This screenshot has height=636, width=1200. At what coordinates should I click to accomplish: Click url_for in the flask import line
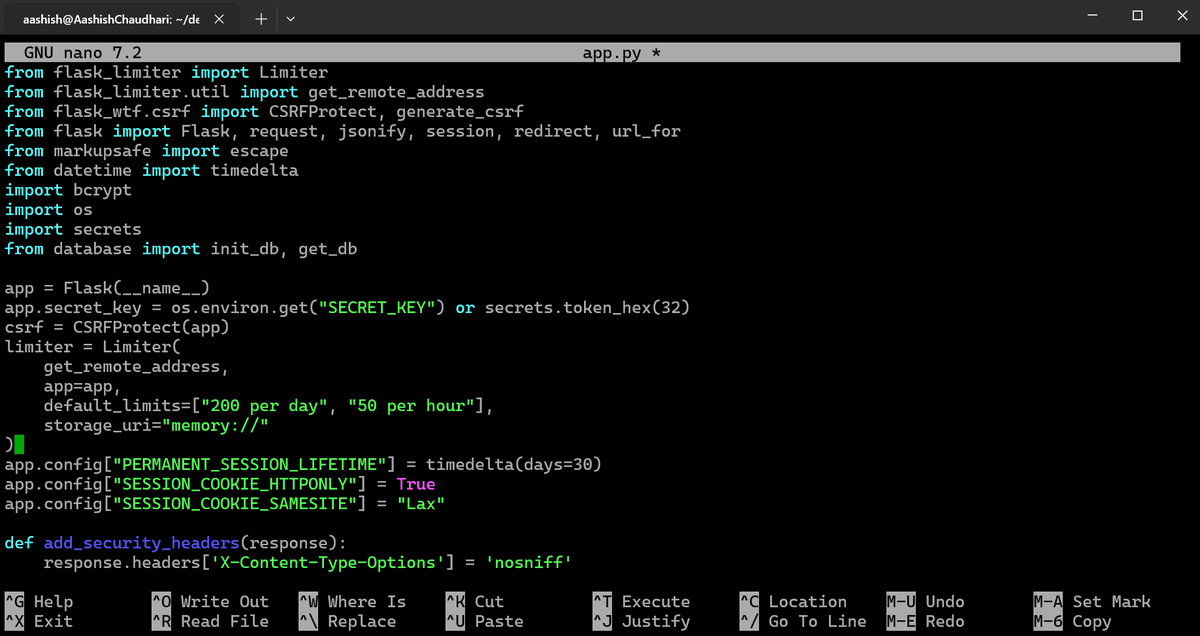point(646,131)
